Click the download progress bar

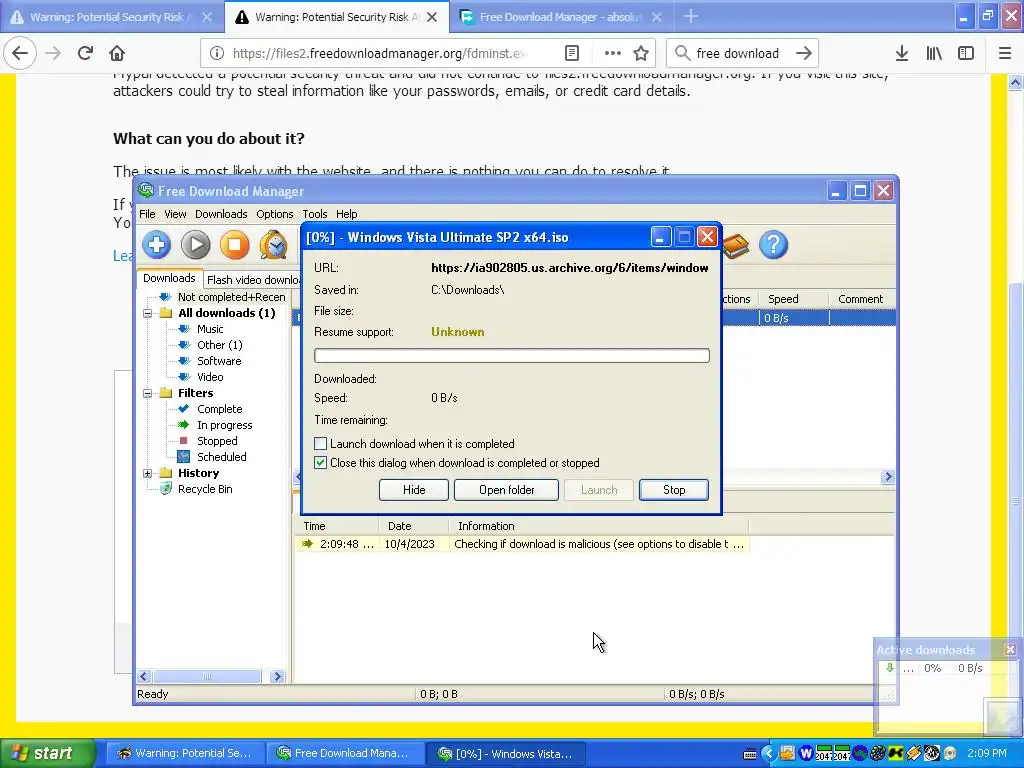511,355
